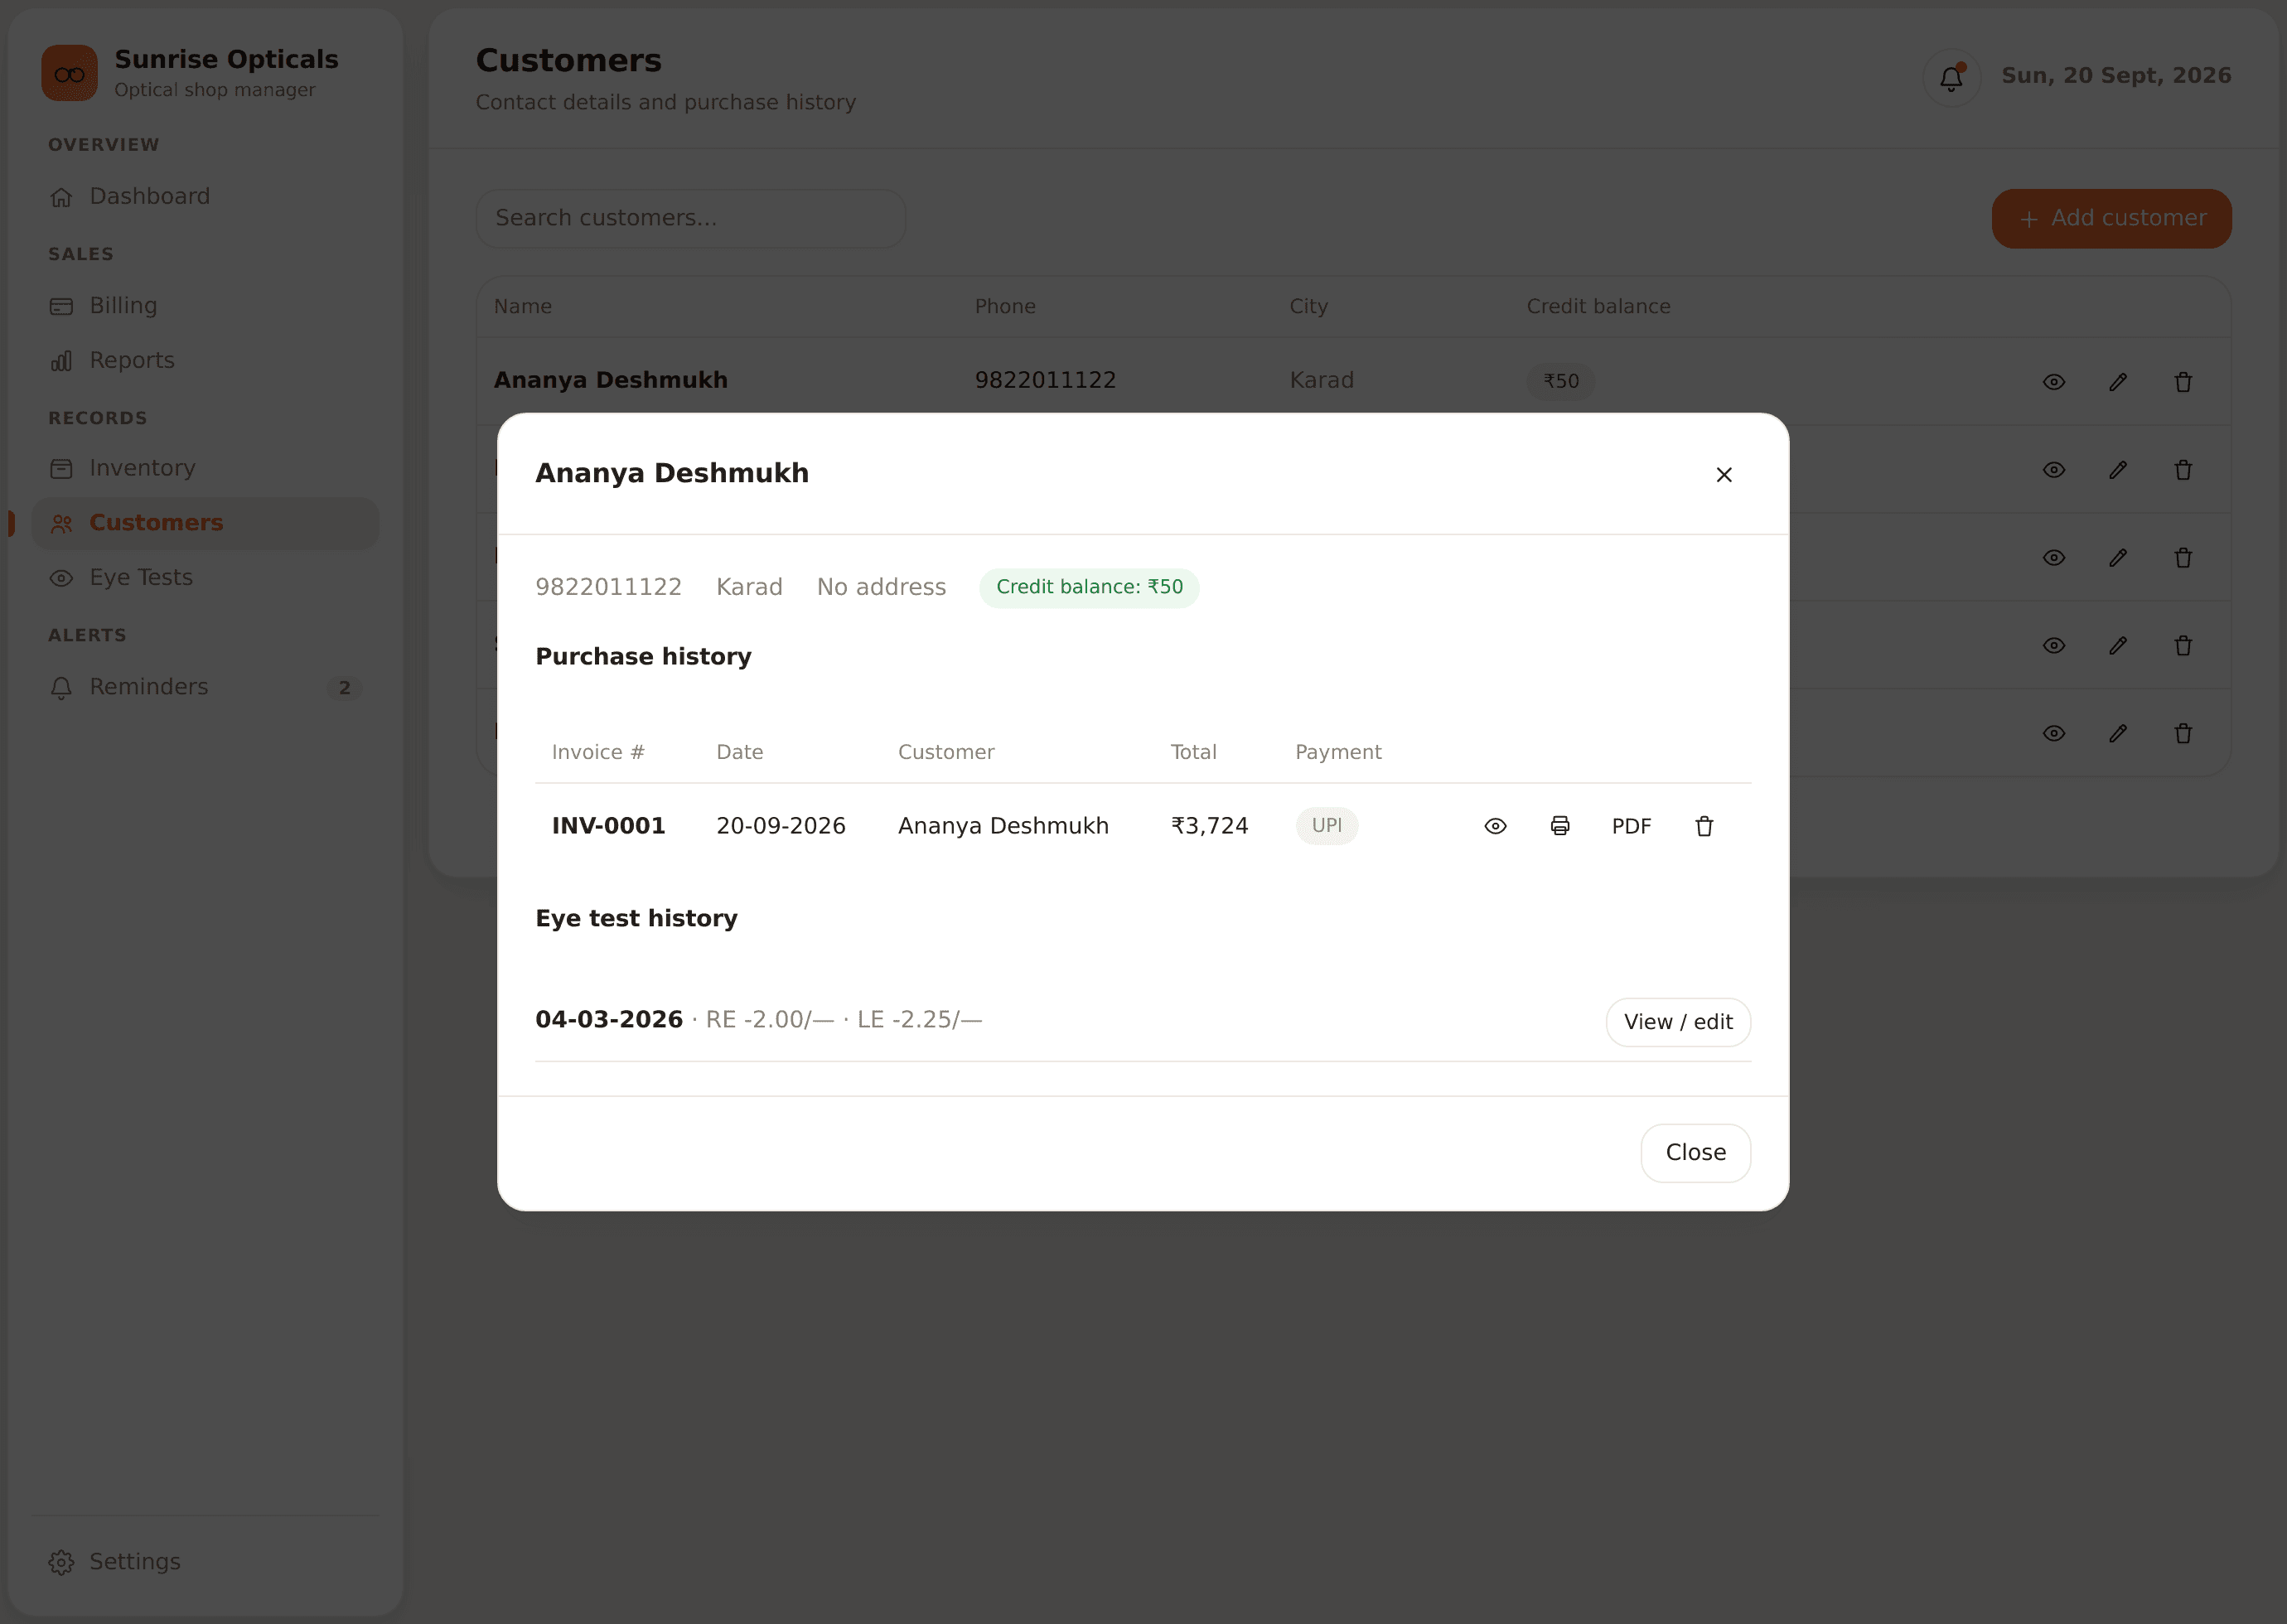
Task: Open Dashboard in sidebar
Action: pyautogui.click(x=205, y=196)
